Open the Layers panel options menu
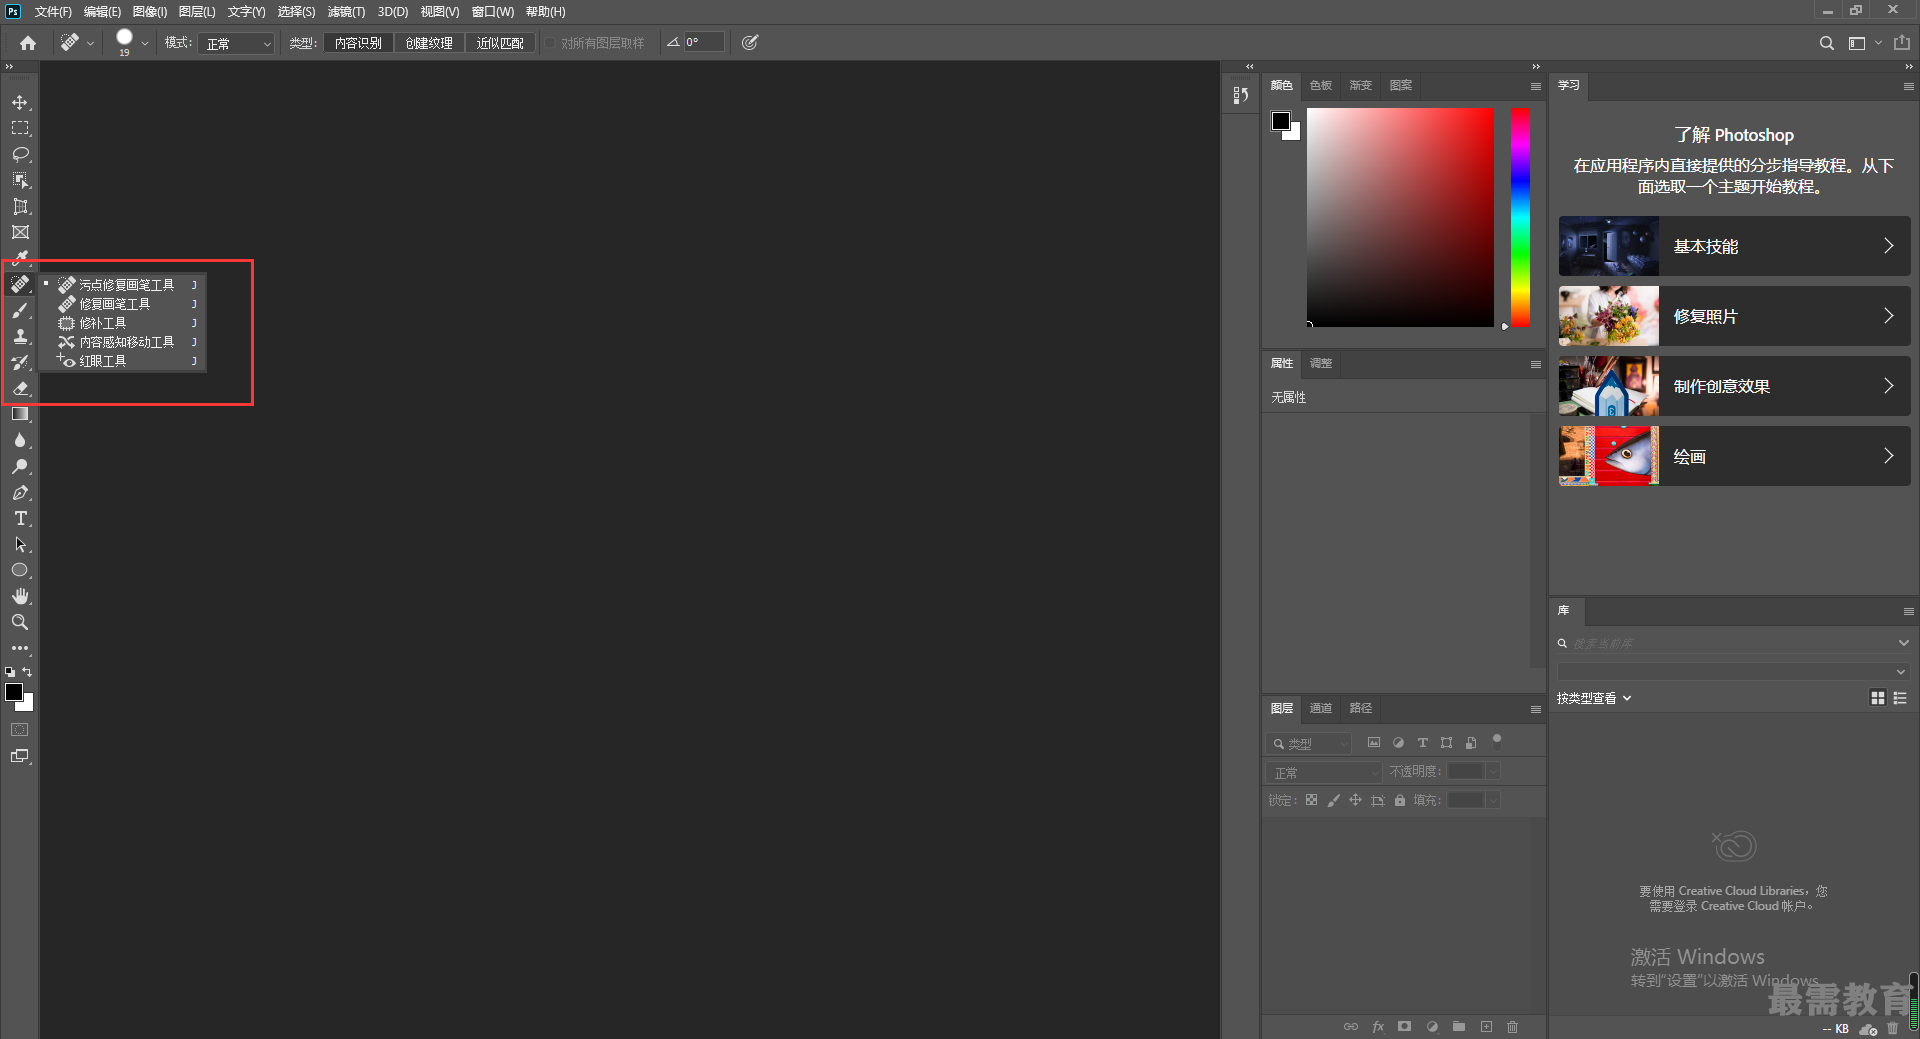Image resolution: width=1920 pixels, height=1039 pixels. coord(1535,709)
